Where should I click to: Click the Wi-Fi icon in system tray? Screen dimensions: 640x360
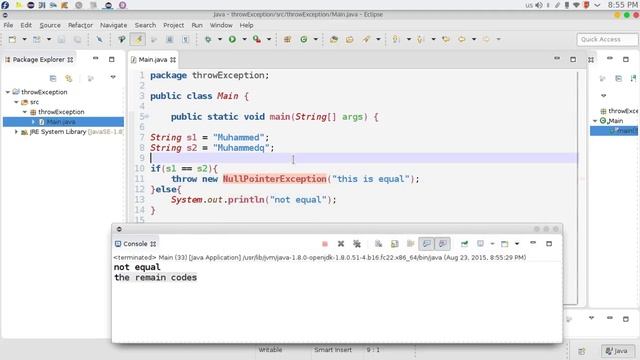coord(576,5)
